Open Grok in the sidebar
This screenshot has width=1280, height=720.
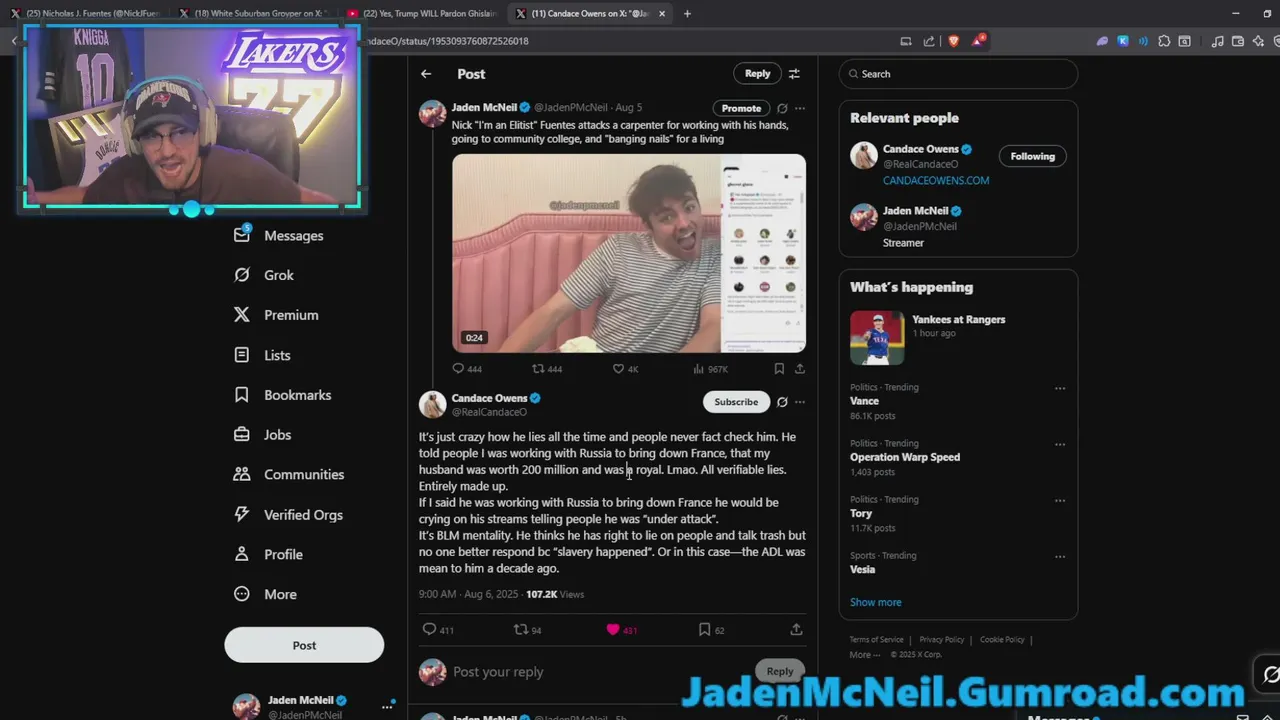coord(263,275)
